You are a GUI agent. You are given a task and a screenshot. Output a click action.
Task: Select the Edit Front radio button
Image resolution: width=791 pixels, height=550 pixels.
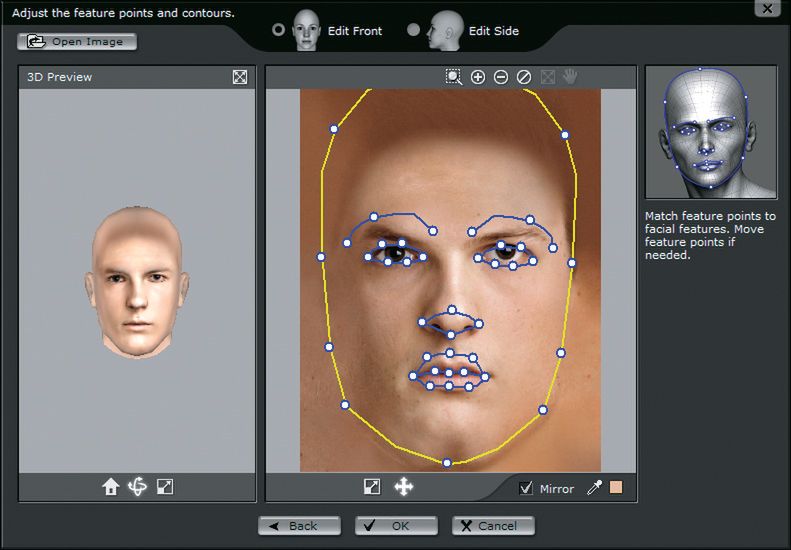tap(279, 30)
